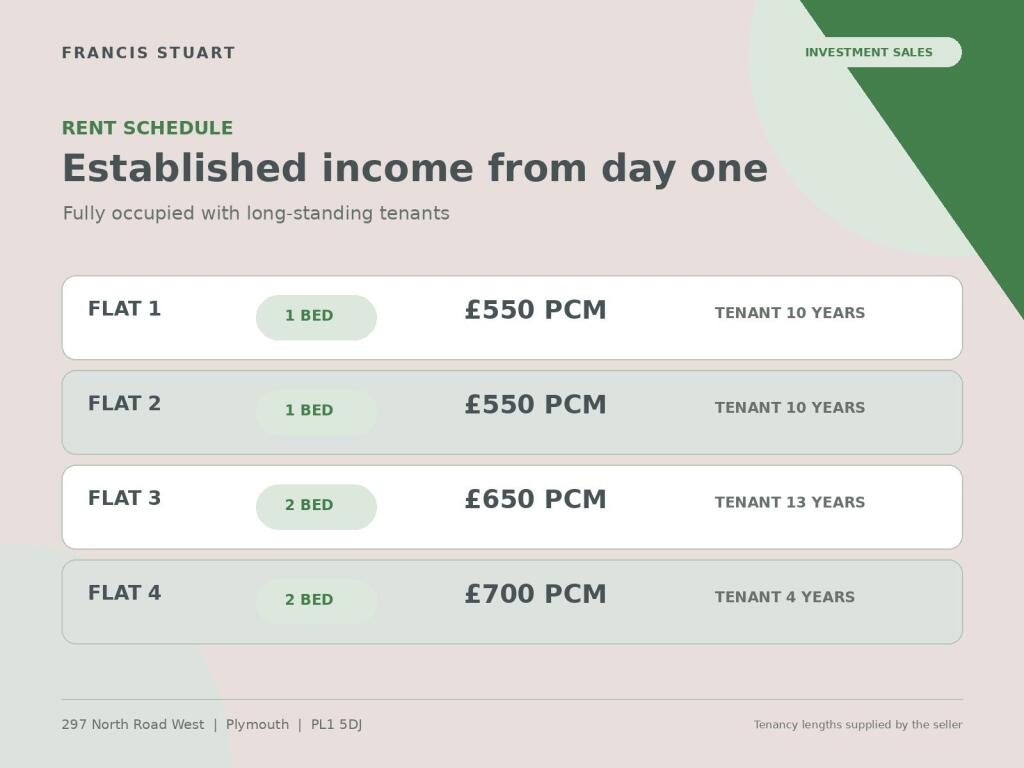Select the £550 PCM amount for Flat 2
The image size is (1024, 768).
(x=536, y=404)
